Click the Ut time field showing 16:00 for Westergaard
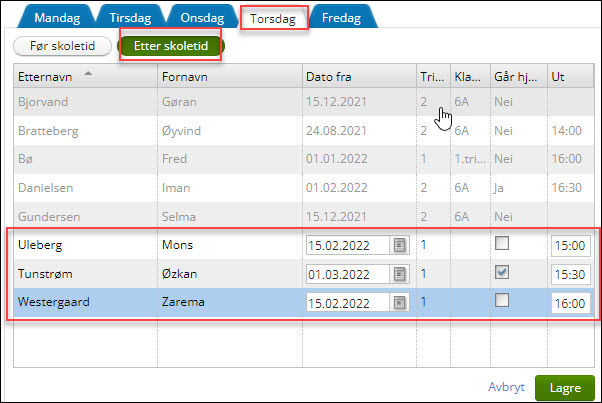 pyautogui.click(x=570, y=302)
